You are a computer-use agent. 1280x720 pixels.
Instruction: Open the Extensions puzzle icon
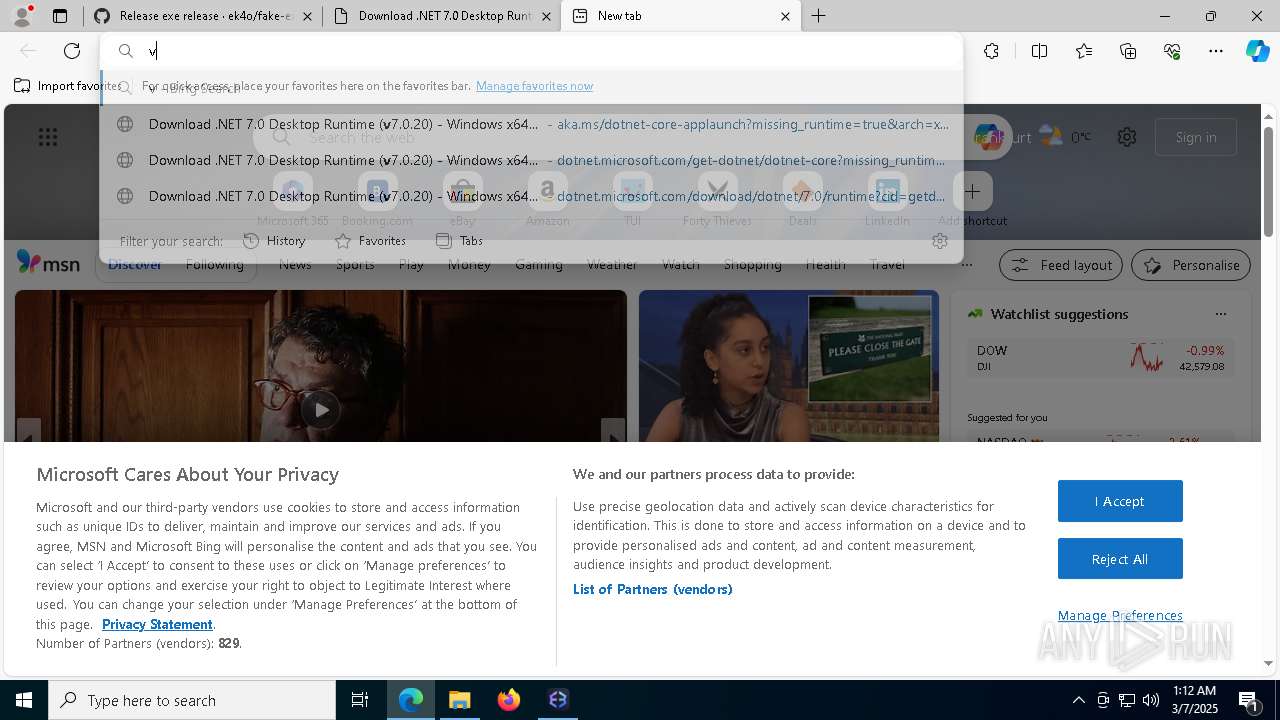(x=991, y=51)
